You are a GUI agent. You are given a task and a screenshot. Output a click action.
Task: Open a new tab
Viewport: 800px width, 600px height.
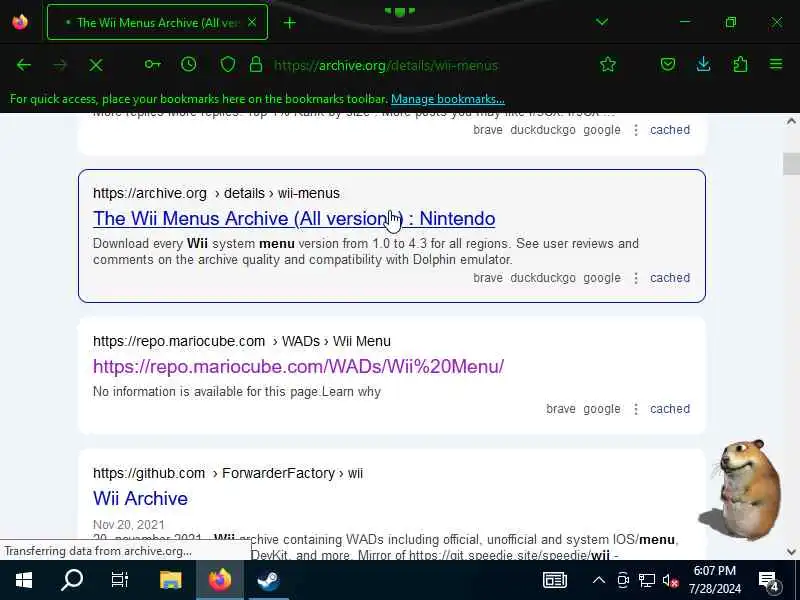pos(289,22)
